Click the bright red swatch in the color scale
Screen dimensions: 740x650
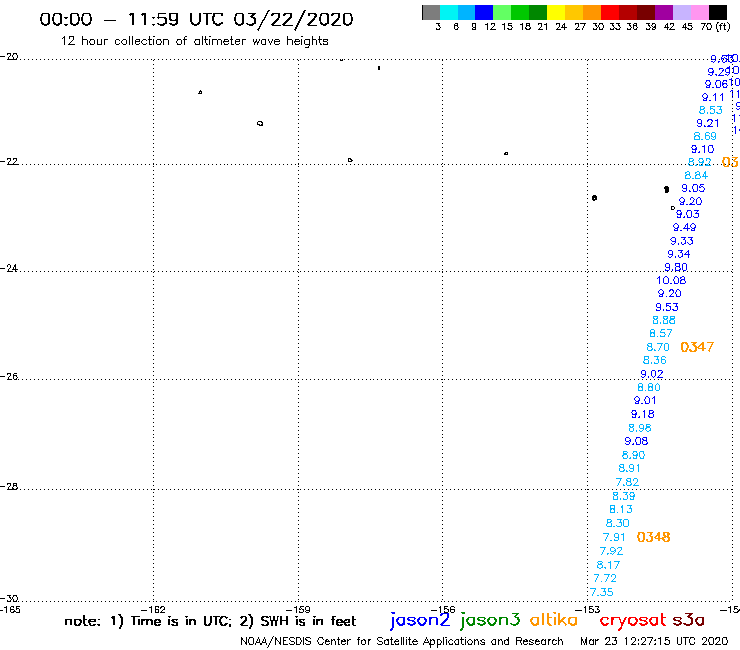[x=610, y=12]
